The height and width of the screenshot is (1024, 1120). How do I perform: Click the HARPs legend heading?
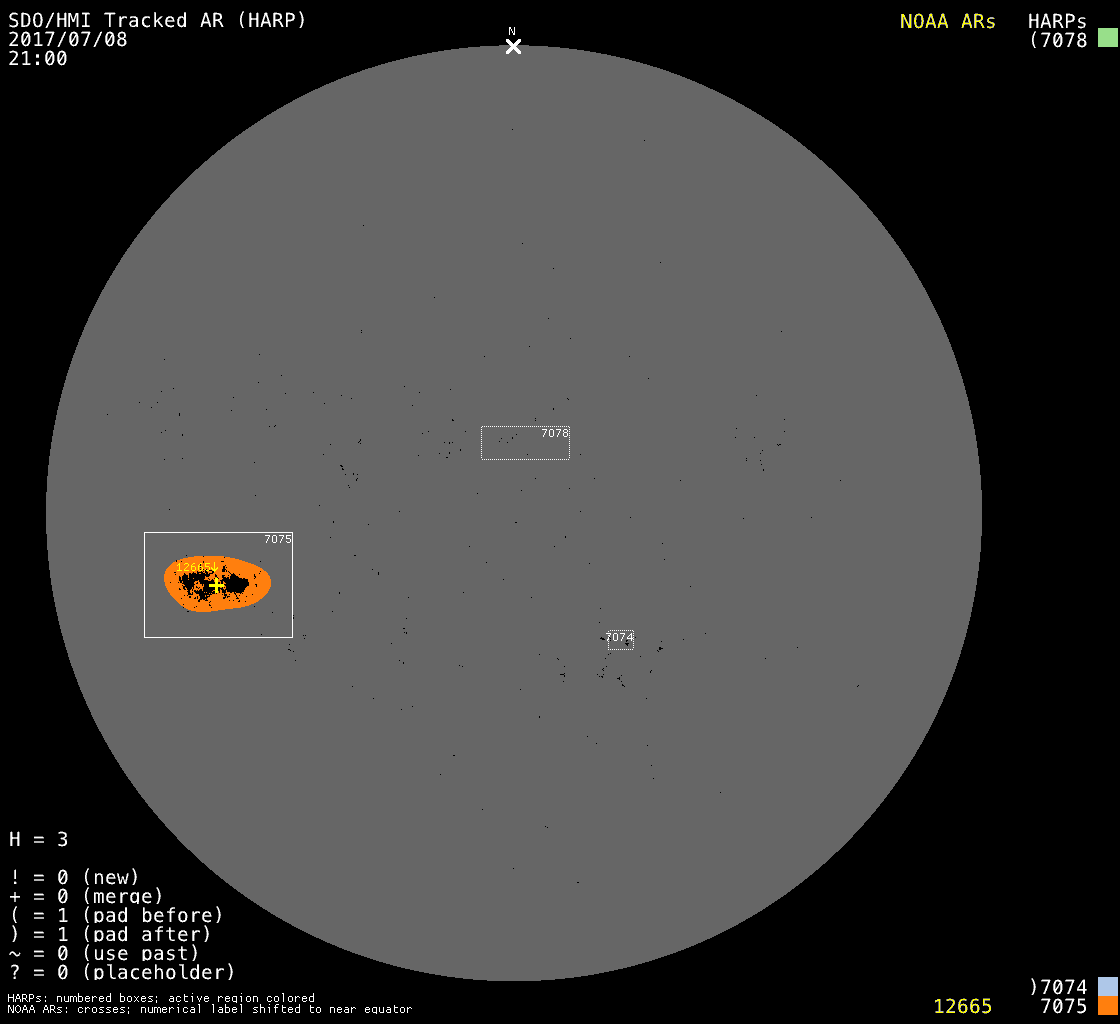(x=1057, y=21)
